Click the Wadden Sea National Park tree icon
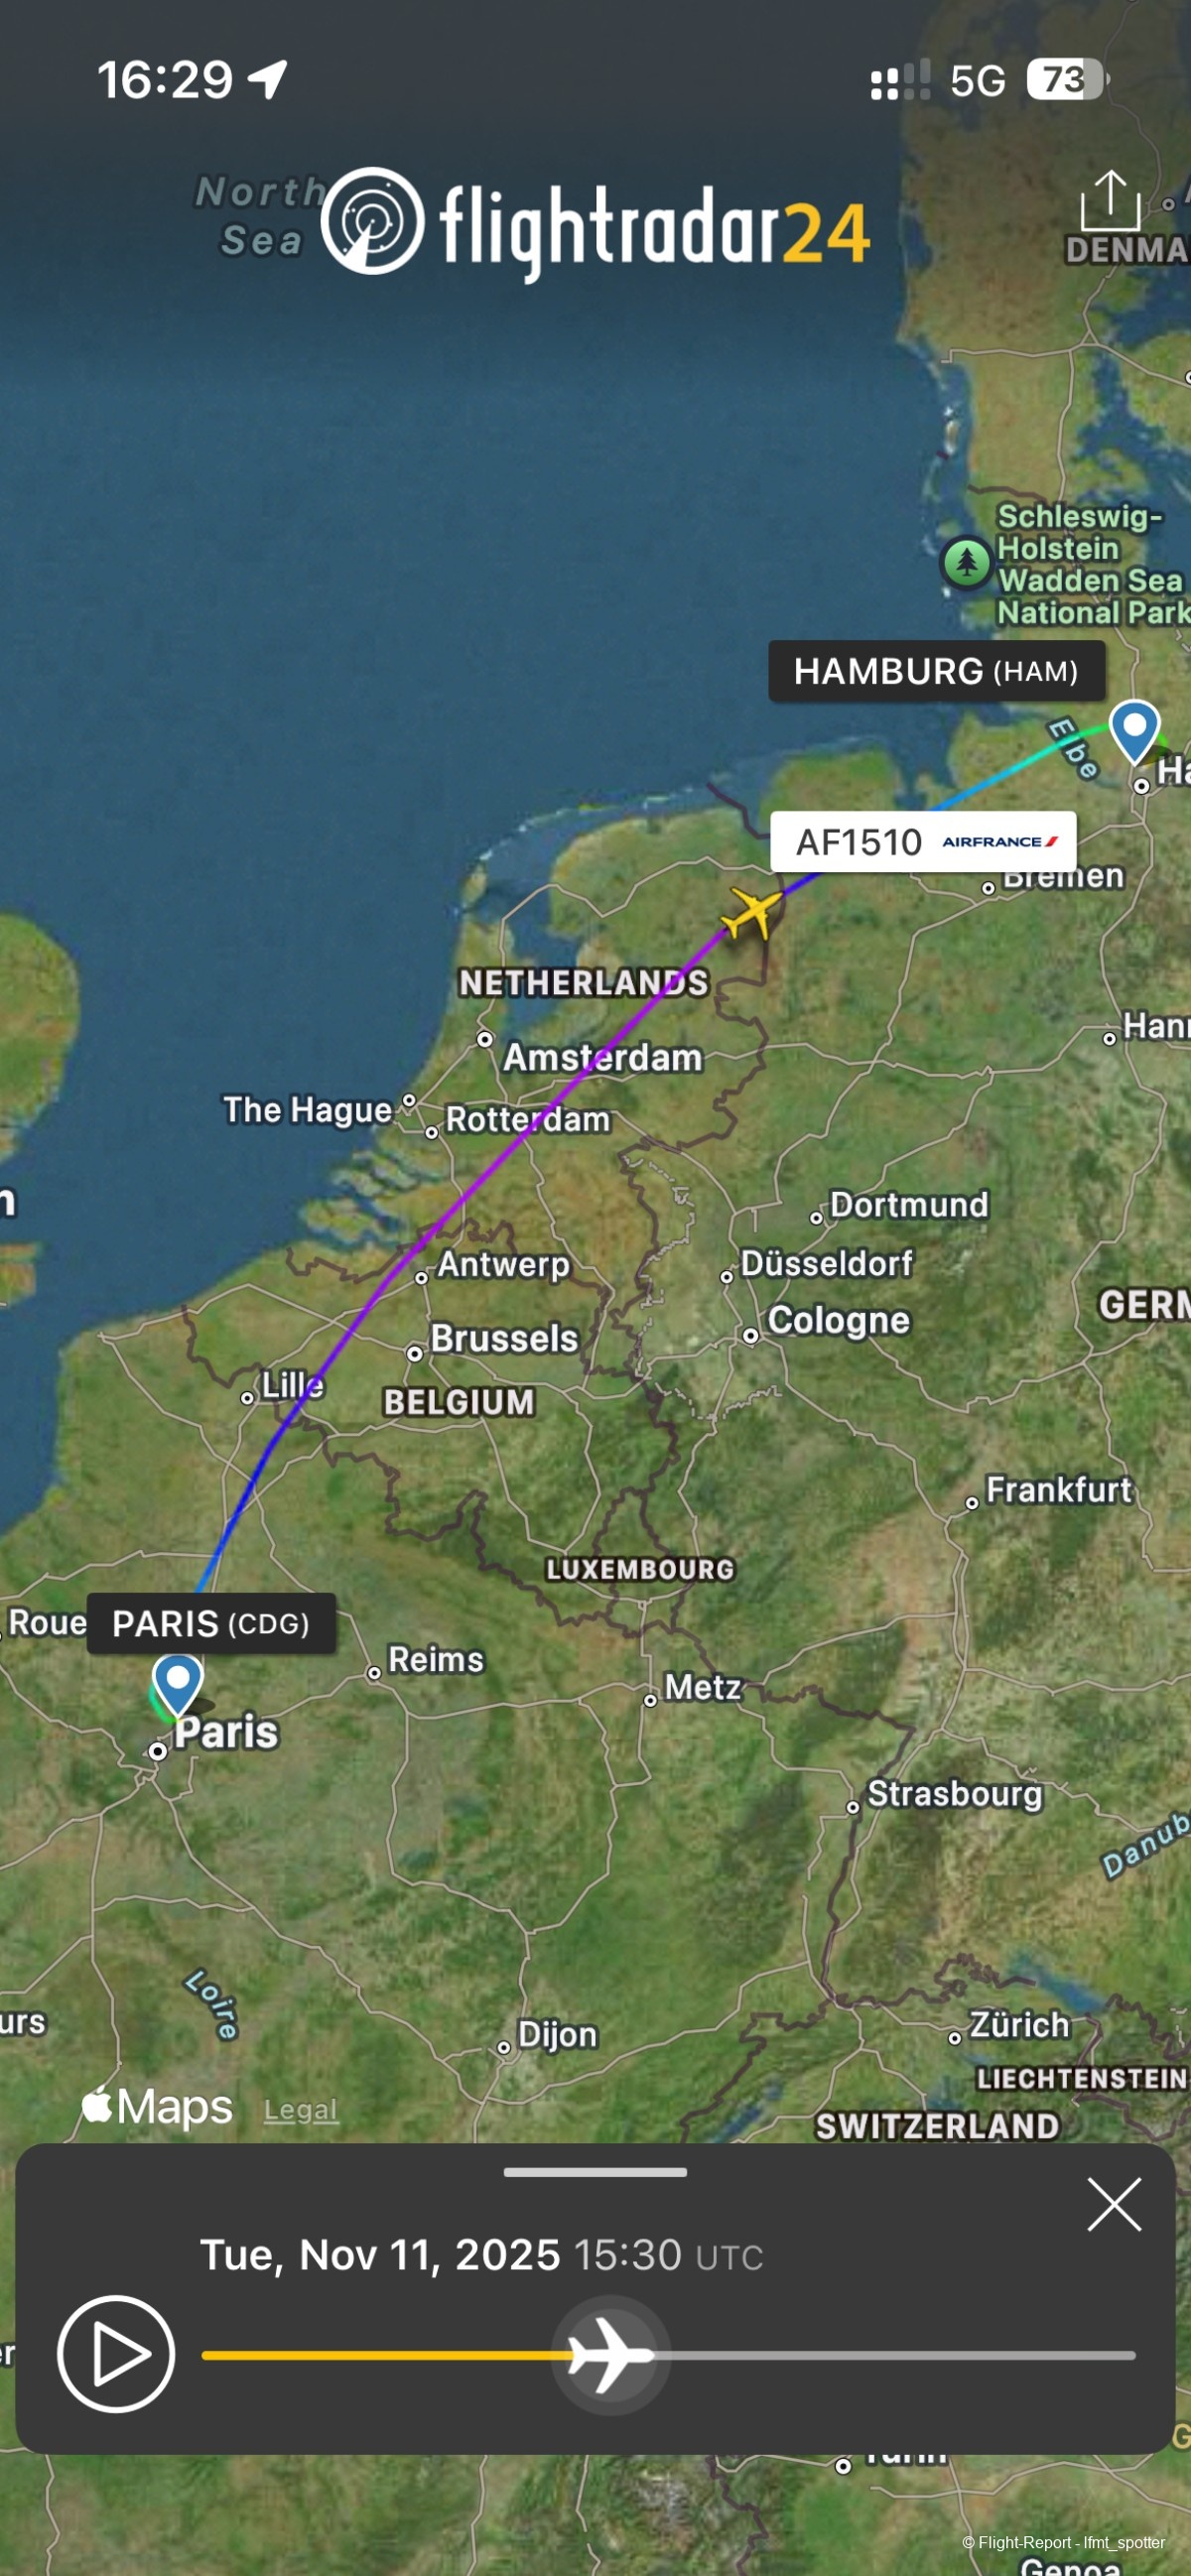The width and height of the screenshot is (1191, 2576). click(x=966, y=563)
